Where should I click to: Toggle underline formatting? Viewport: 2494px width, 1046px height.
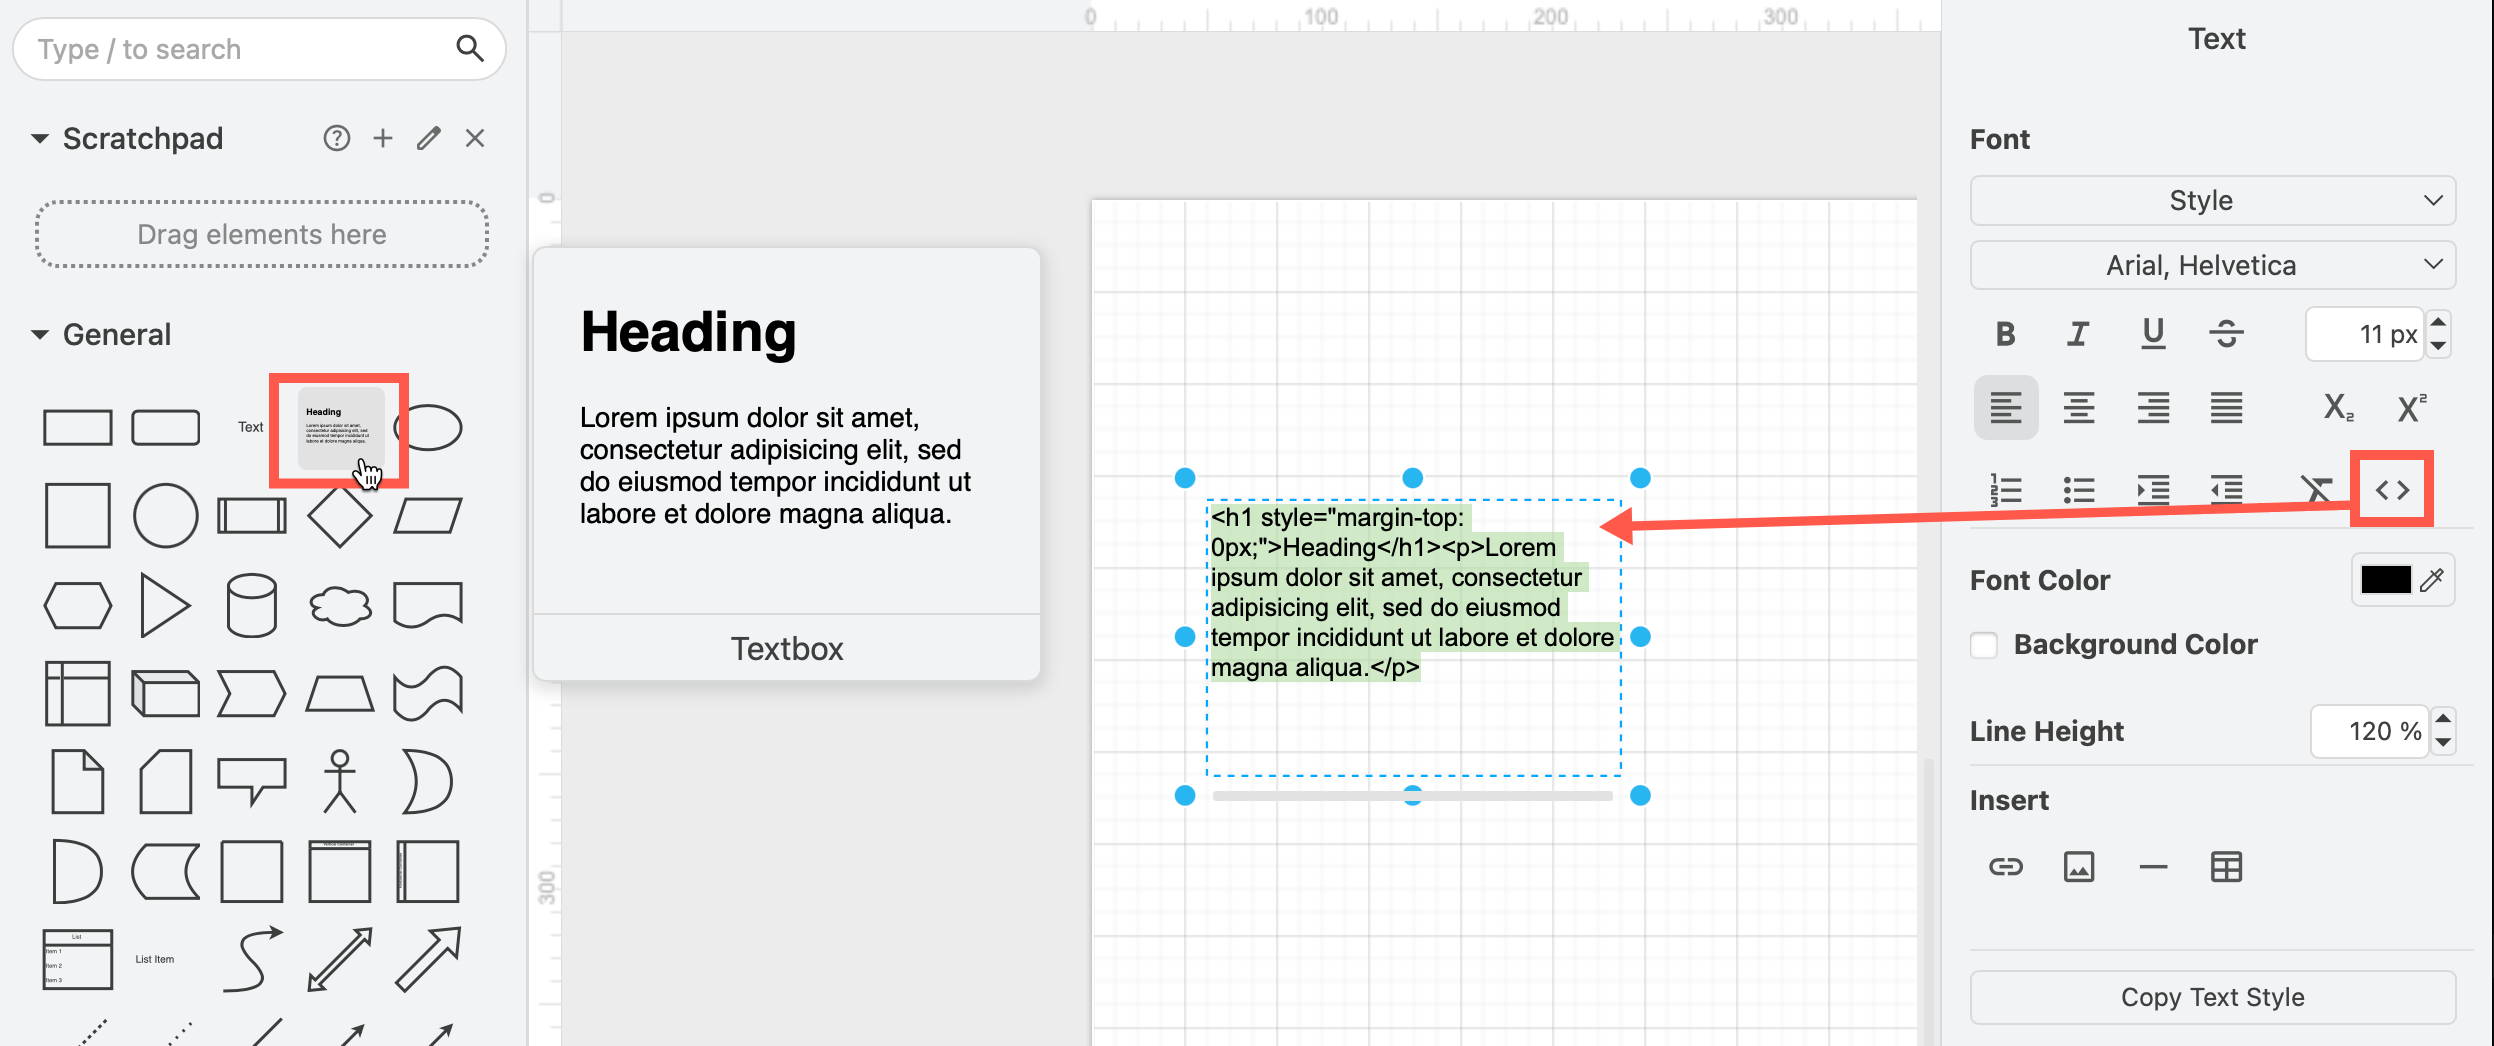point(2153,334)
